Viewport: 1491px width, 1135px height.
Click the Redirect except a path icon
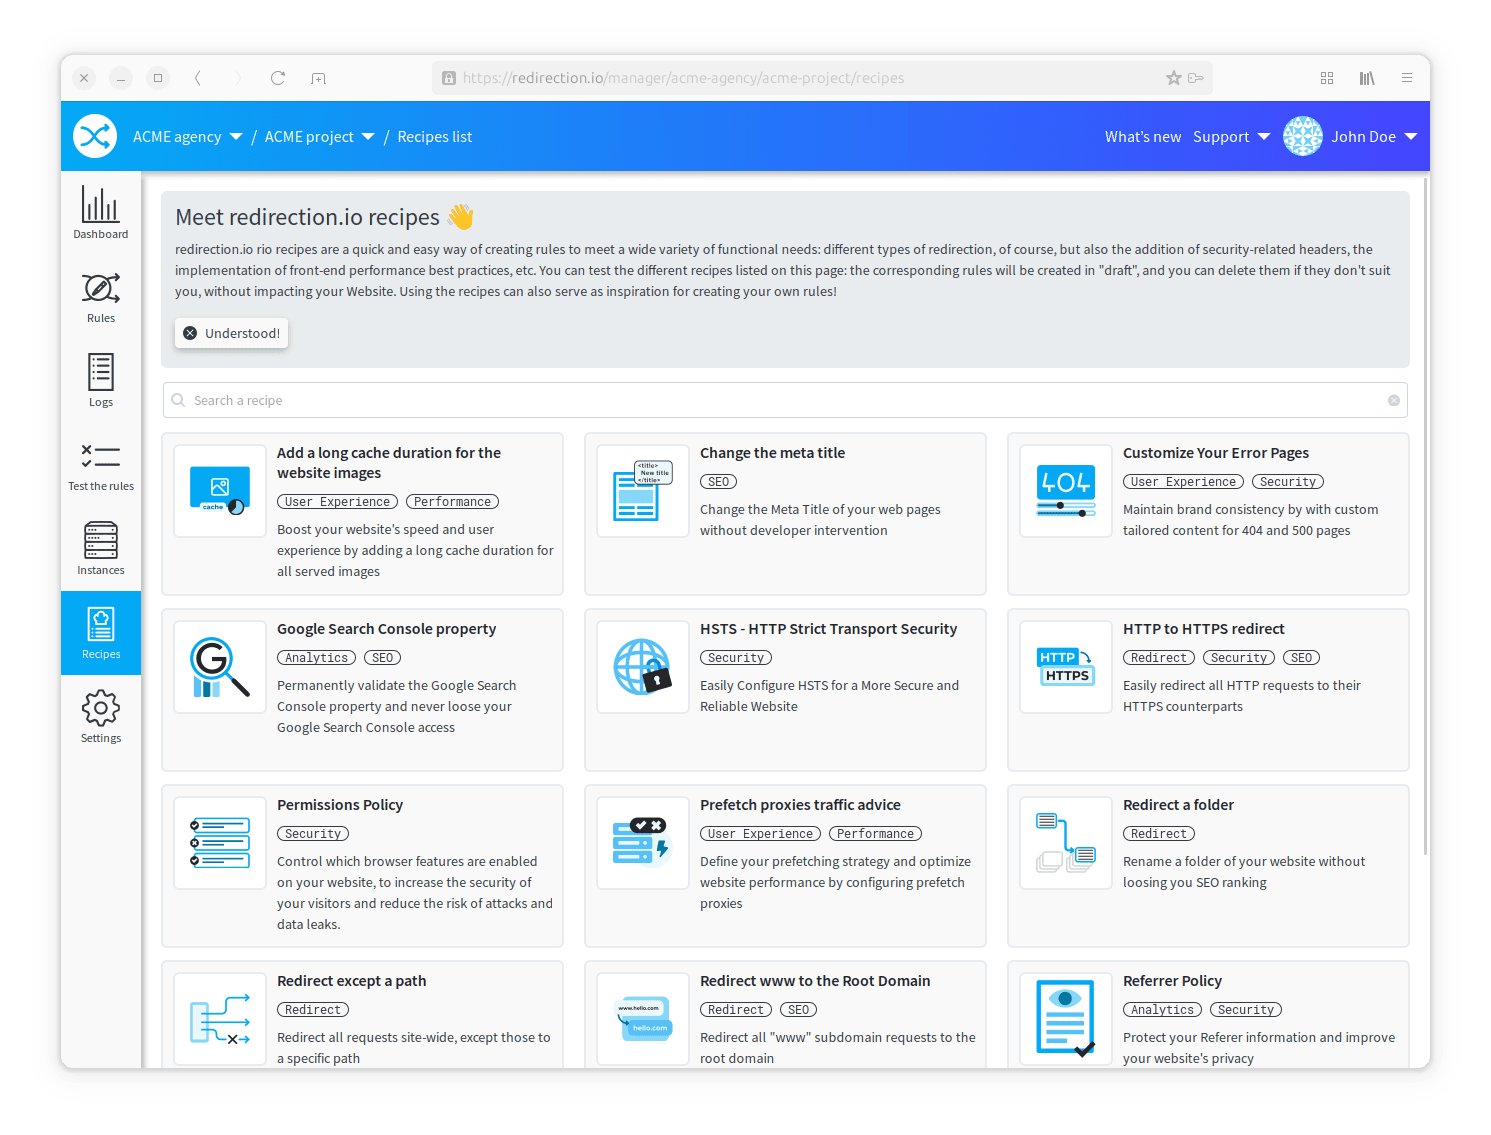(220, 1019)
